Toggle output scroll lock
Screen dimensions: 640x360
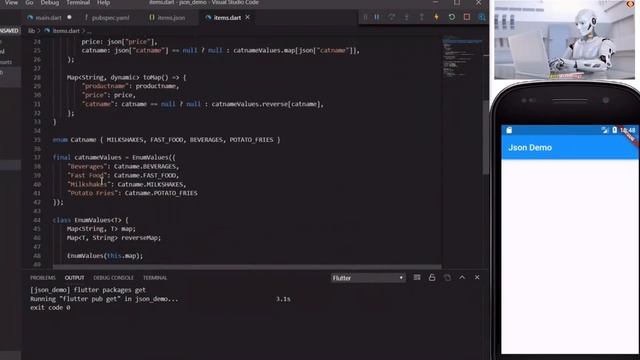(432, 278)
